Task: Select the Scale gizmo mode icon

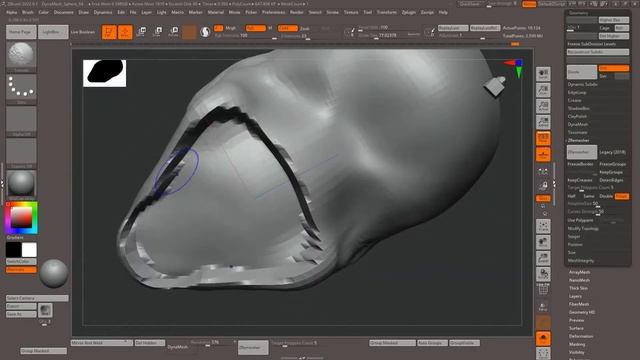Action: tap(157, 32)
